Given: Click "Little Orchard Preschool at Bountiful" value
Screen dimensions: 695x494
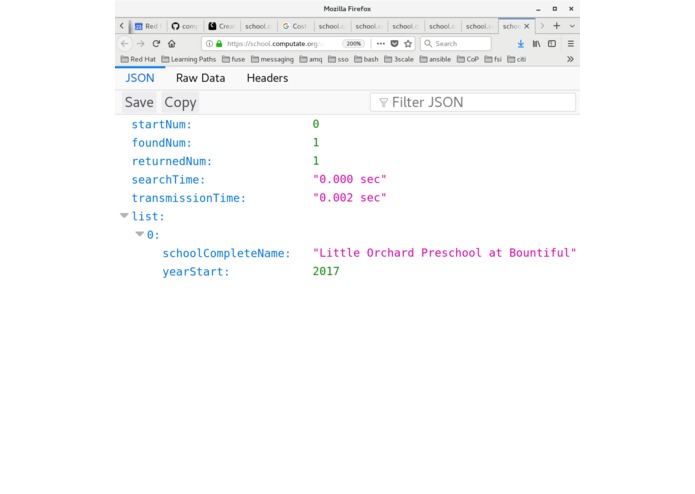Looking at the screenshot, I should click(444, 253).
